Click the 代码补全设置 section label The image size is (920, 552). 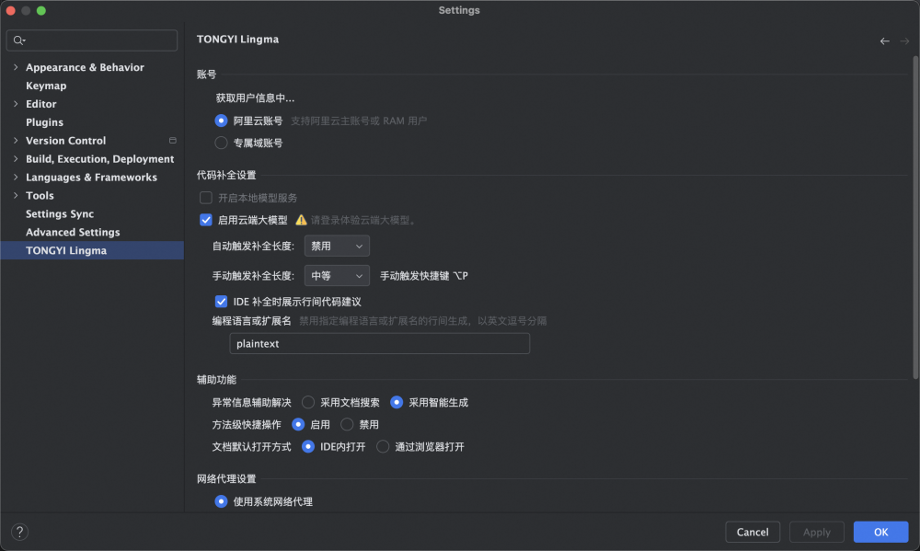click(226, 175)
